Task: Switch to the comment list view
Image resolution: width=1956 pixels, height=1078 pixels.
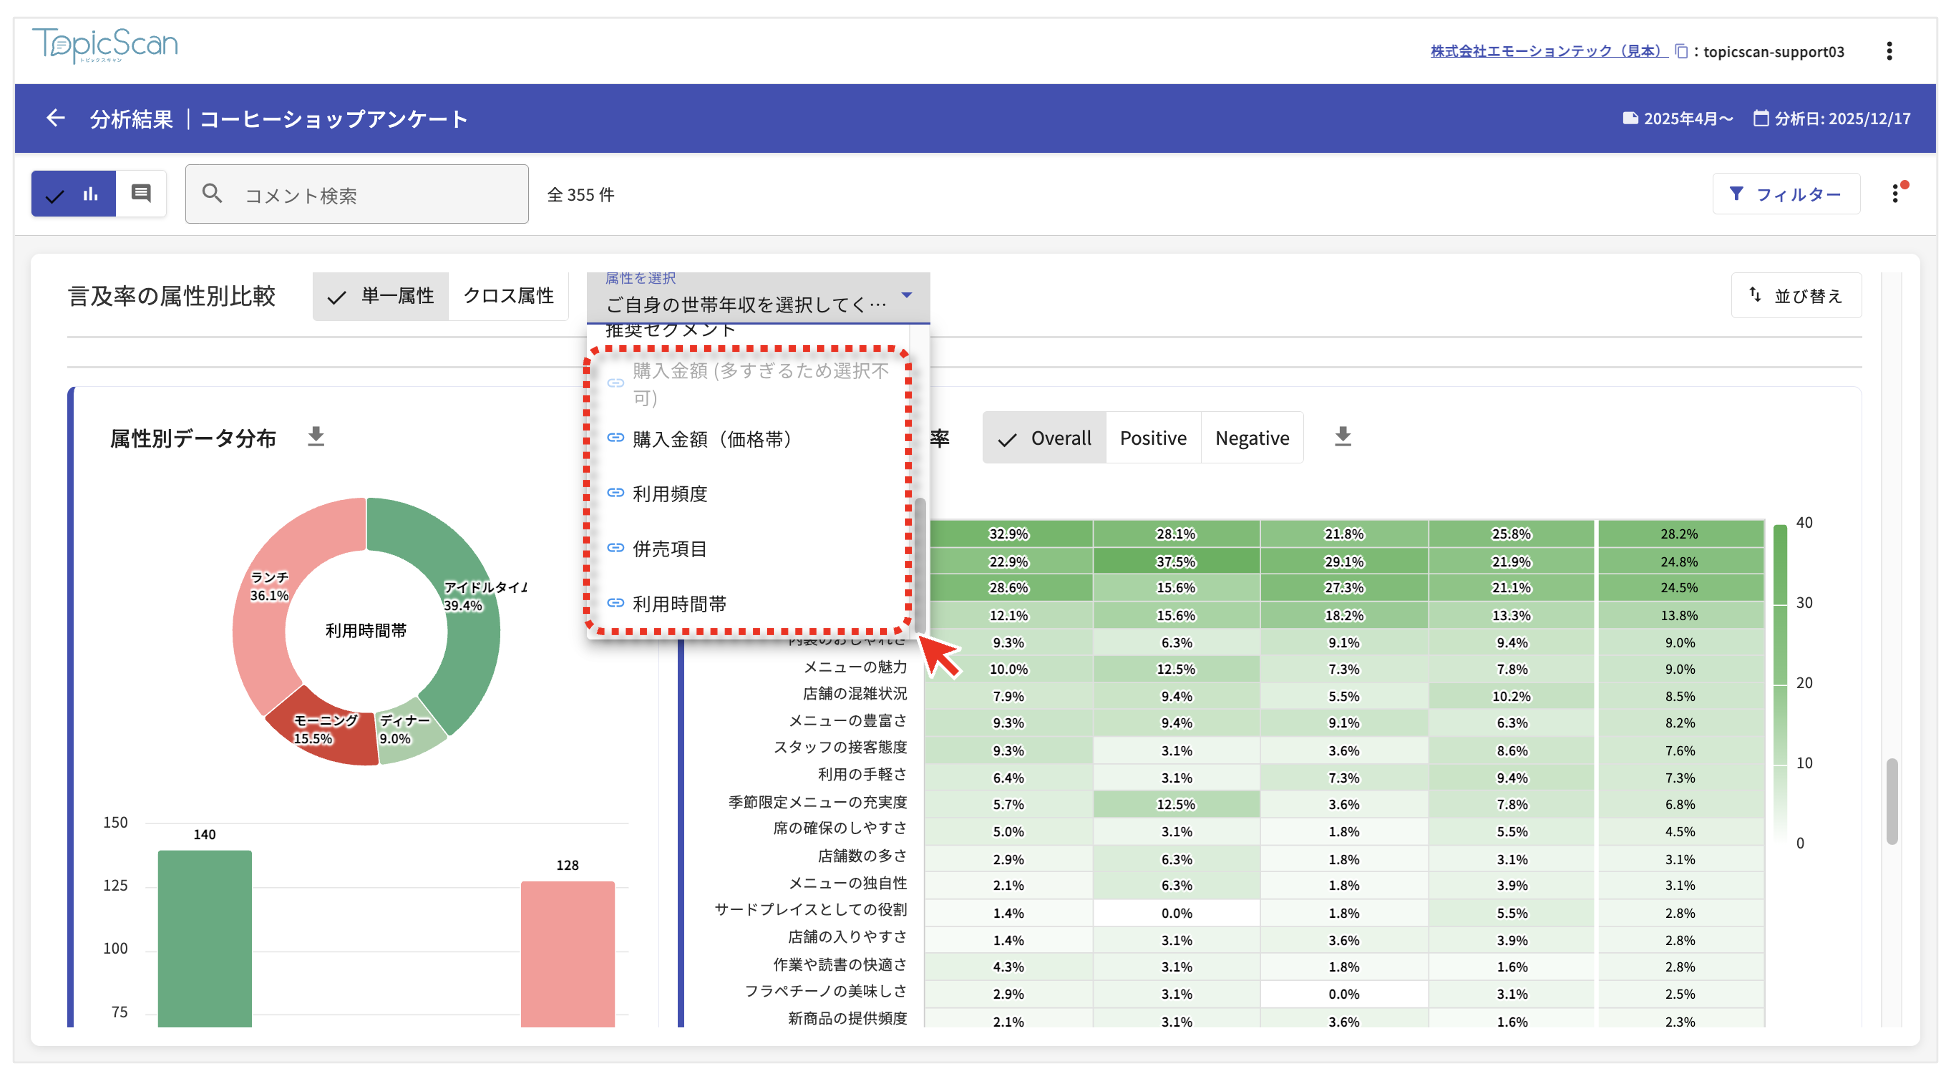Action: coord(141,194)
